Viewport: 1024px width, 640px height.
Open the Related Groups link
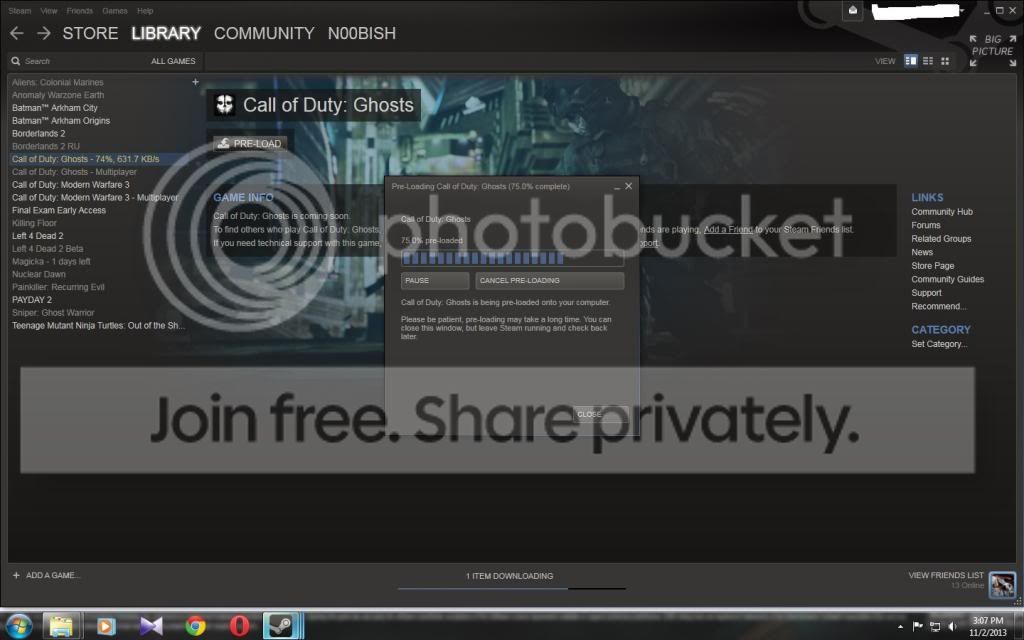point(941,238)
